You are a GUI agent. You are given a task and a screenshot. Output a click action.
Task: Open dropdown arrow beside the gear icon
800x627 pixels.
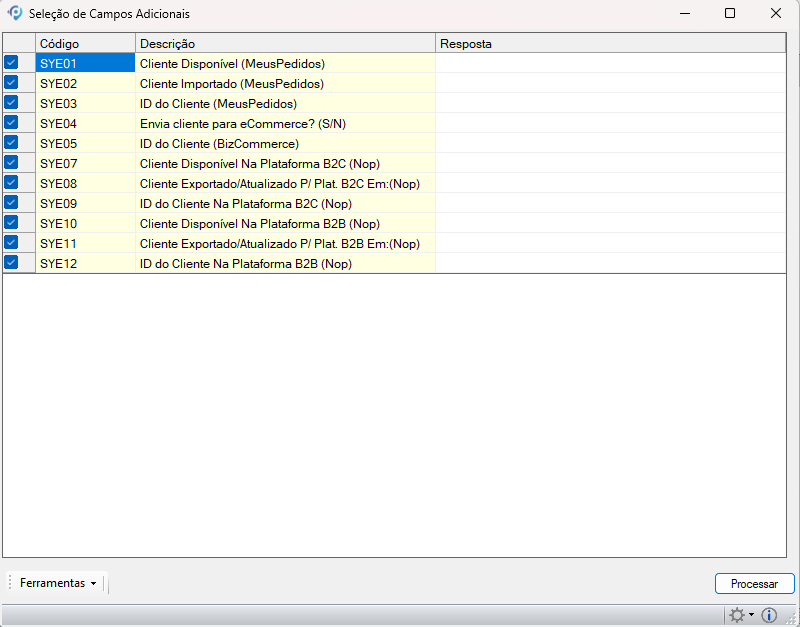(752, 617)
